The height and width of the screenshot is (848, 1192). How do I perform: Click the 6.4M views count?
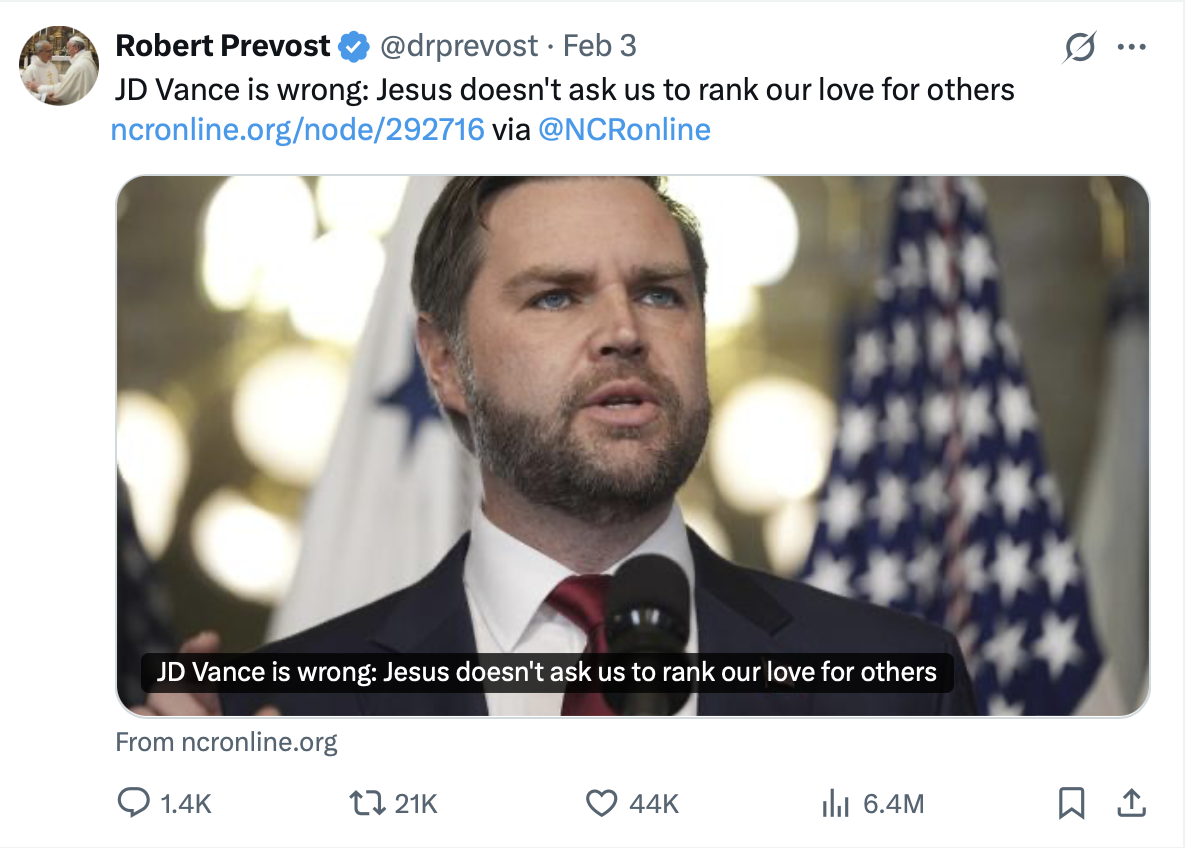893,803
